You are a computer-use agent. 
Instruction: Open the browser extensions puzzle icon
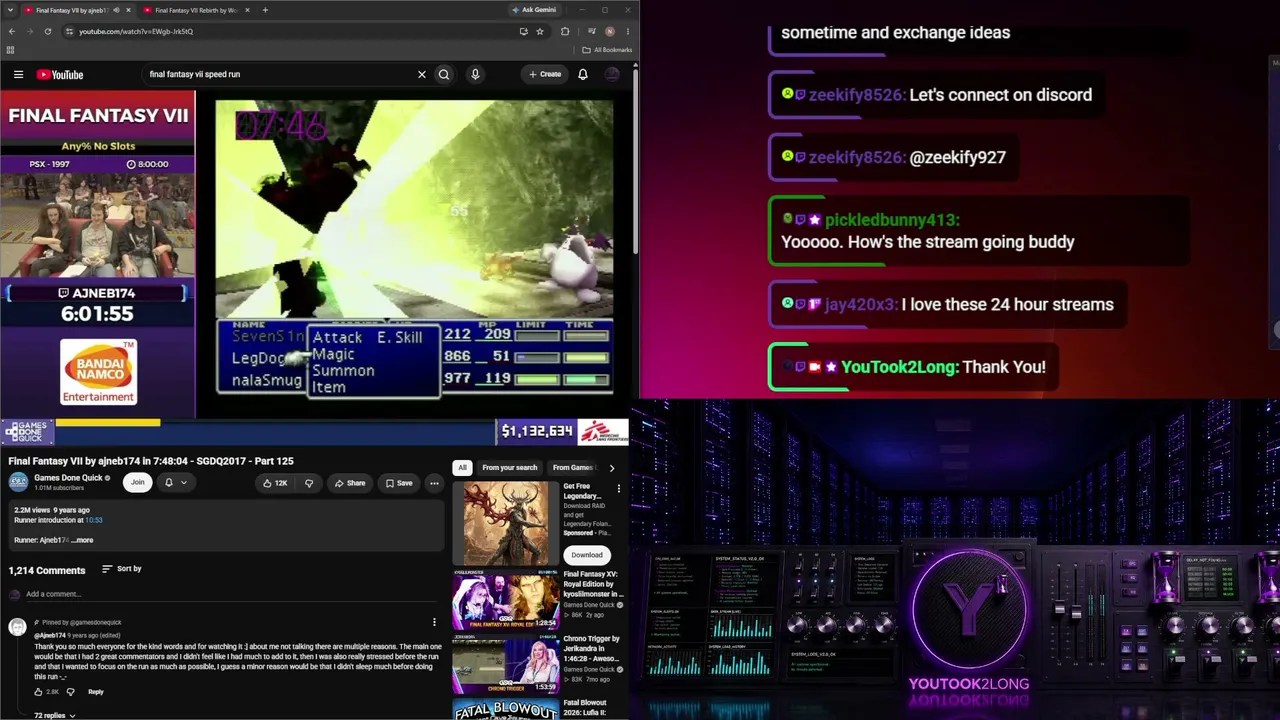click(565, 31)
